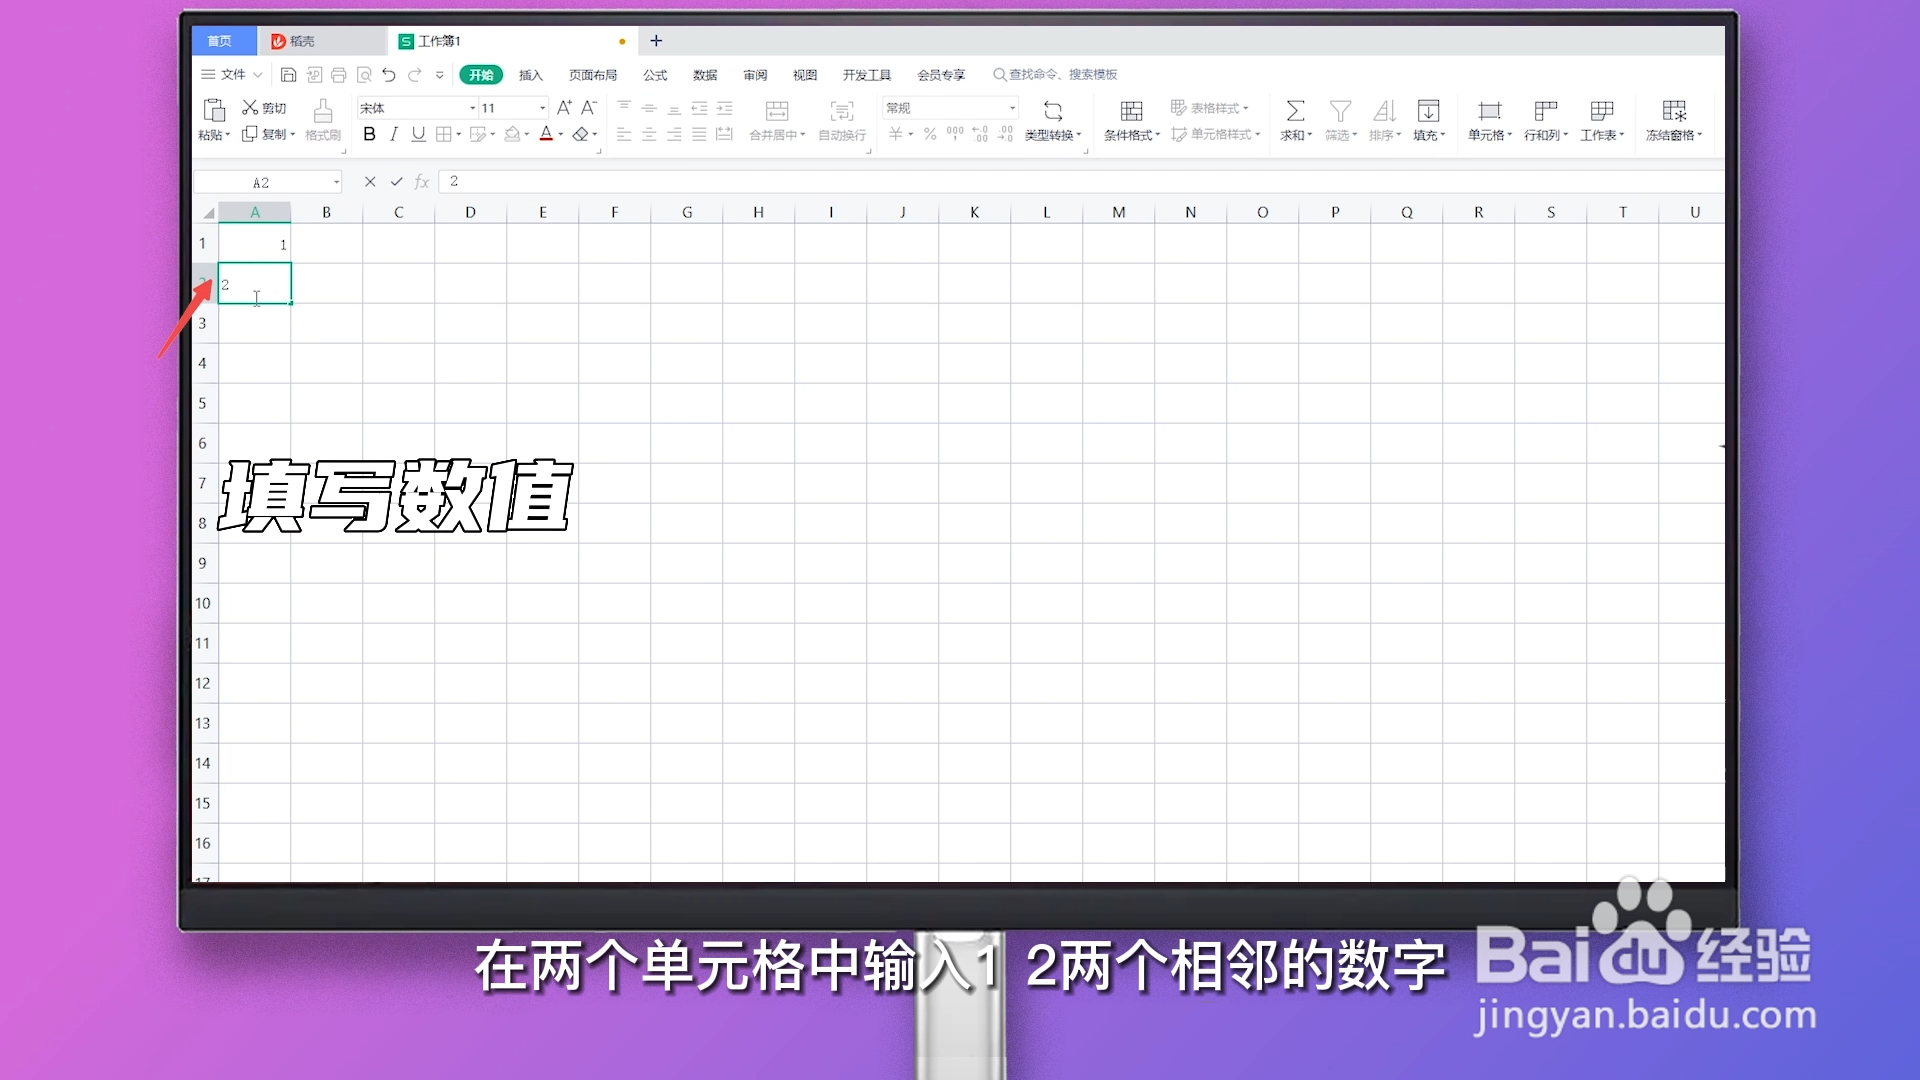
Task: Click the 剪切 cut button
Action: [x=264, y=108]
